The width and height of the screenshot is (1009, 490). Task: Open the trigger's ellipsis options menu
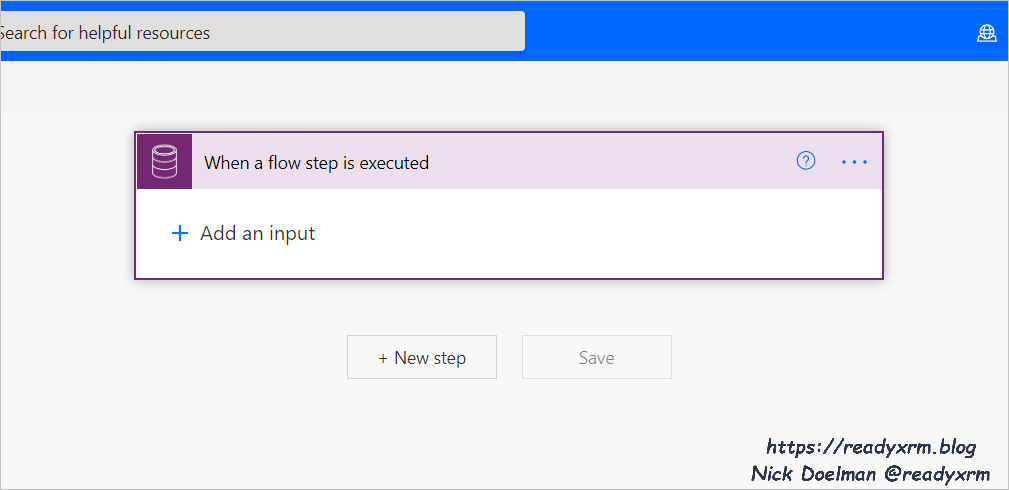[x=854, y=161]
